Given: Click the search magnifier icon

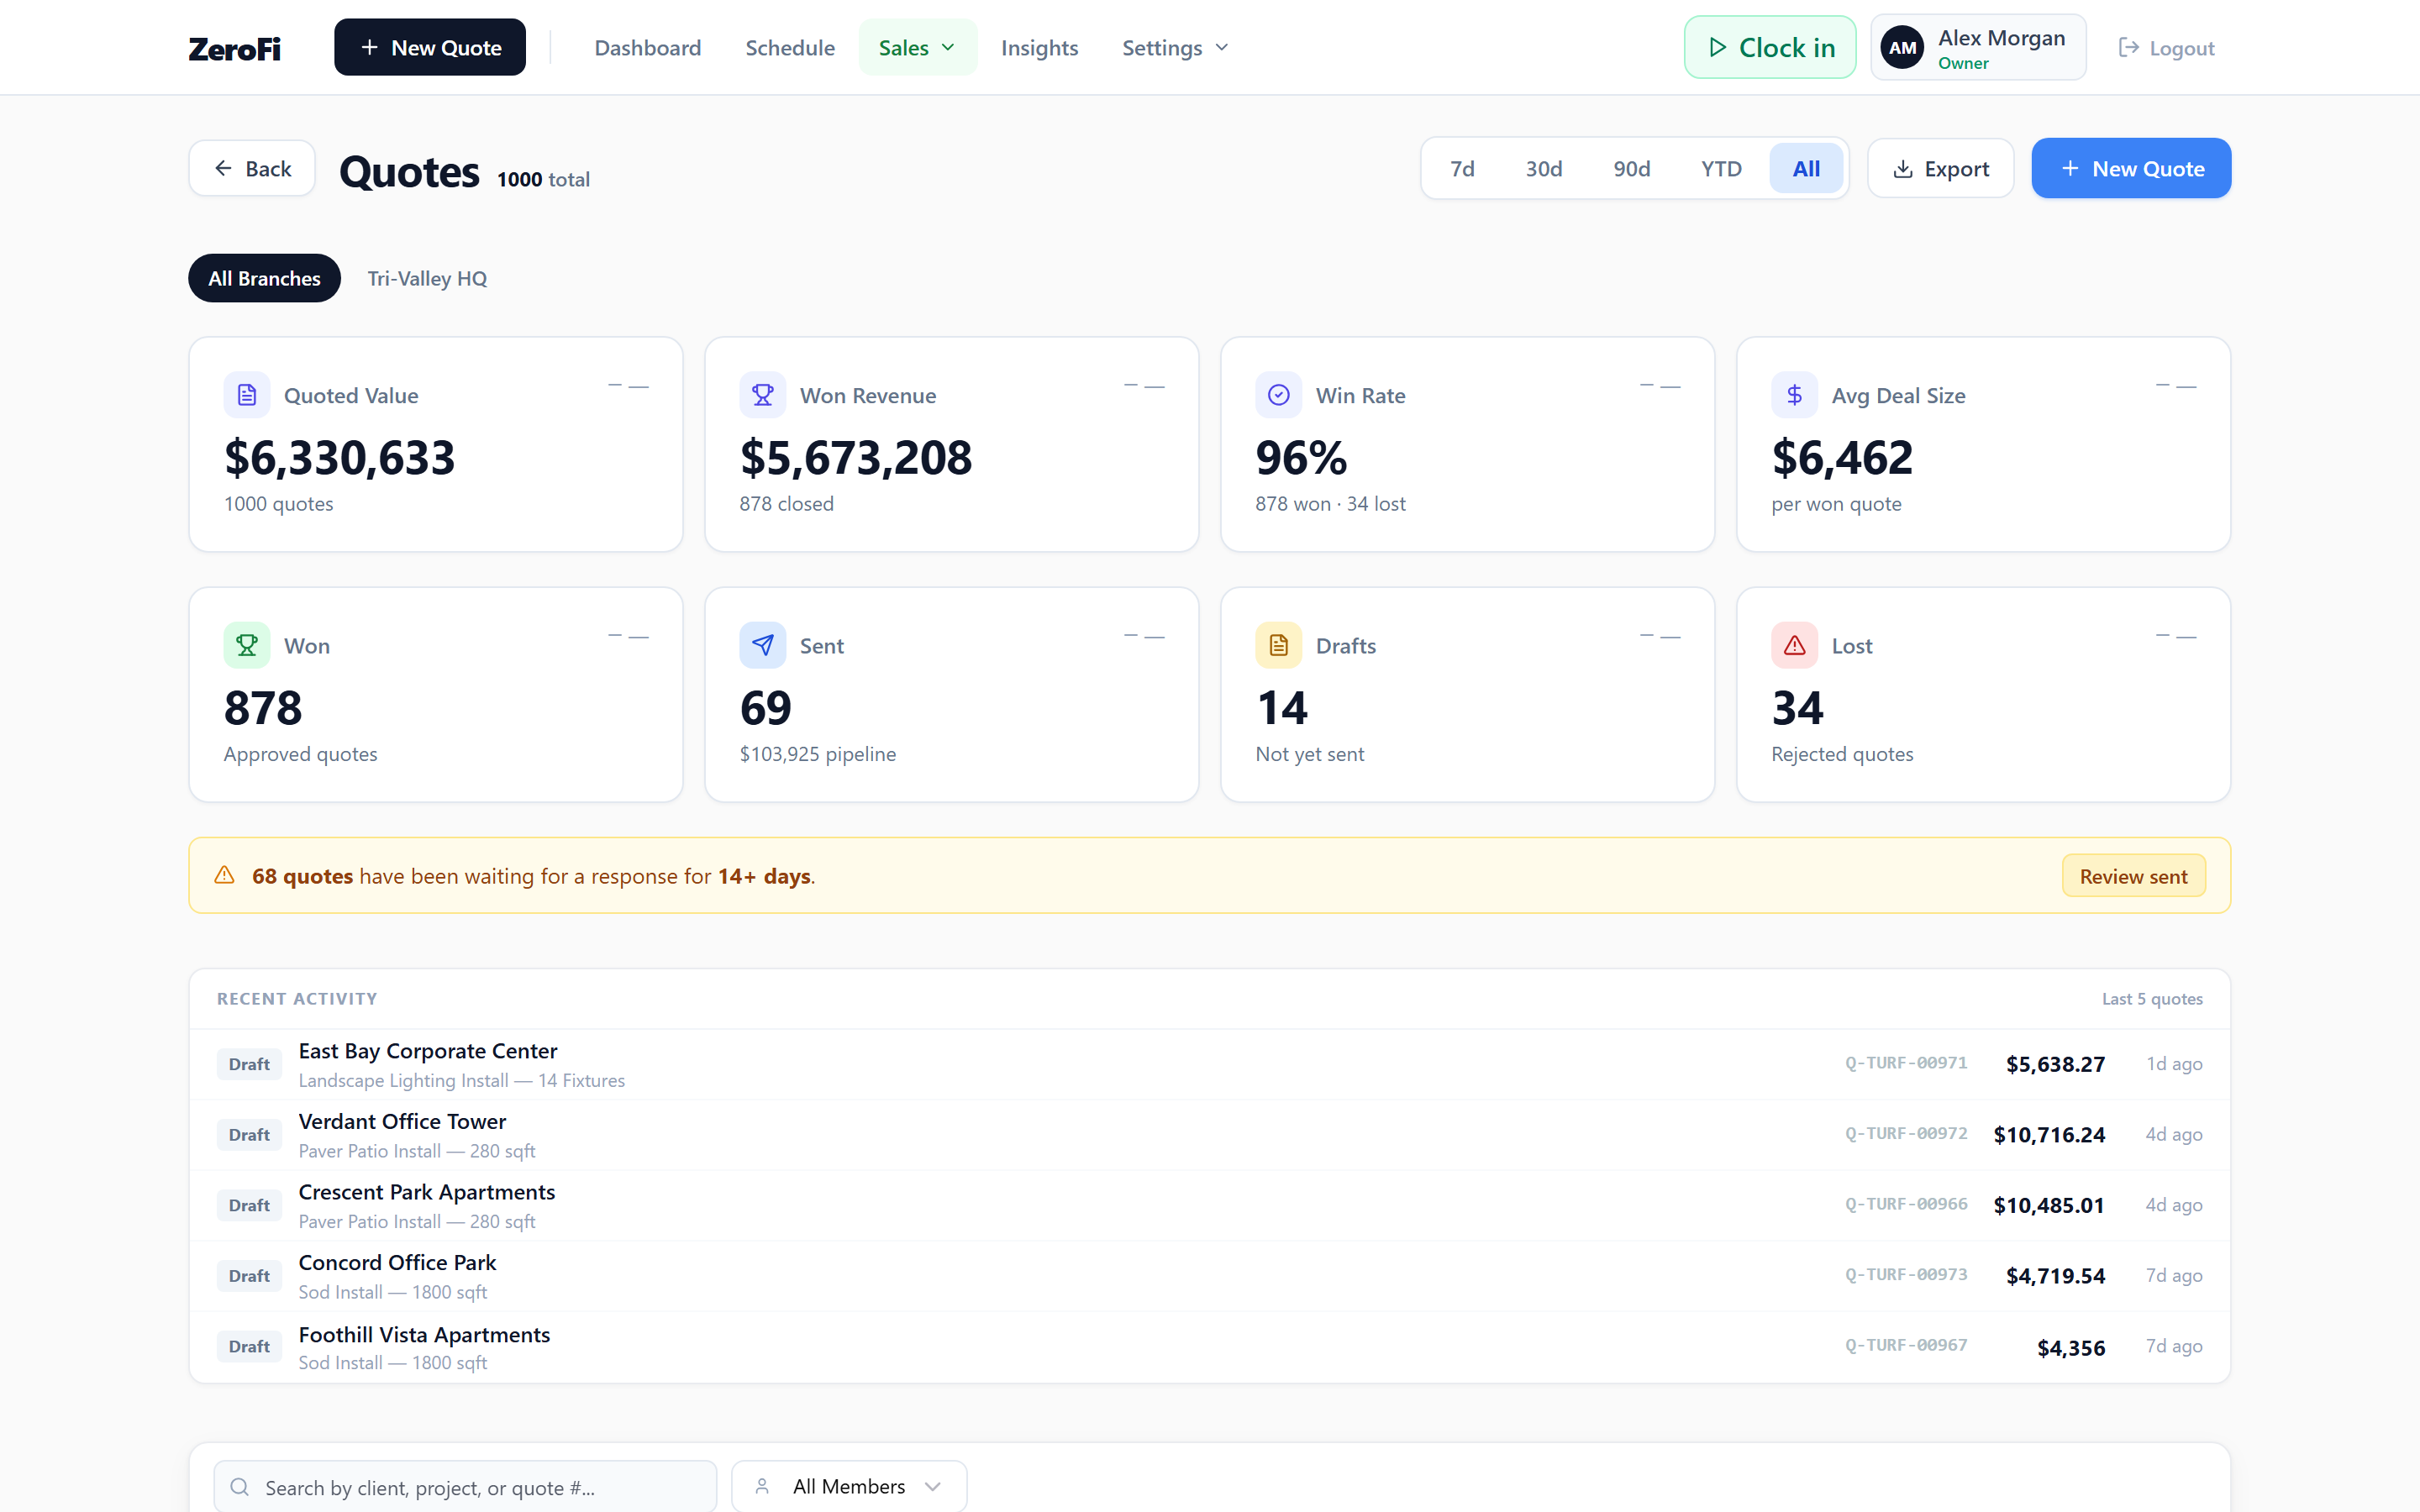Looking at the screenshot, I should click(240, 1487).
